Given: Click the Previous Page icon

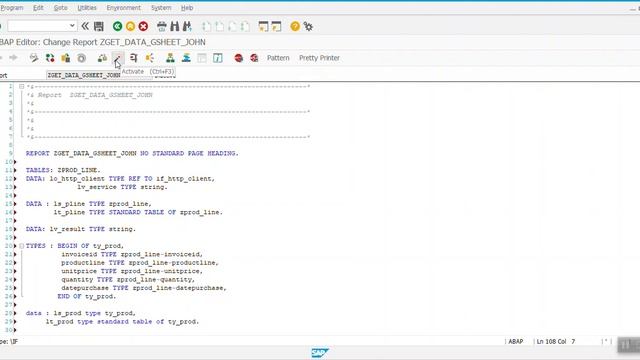Looking at the screenshot, I should tap(220, 27).
